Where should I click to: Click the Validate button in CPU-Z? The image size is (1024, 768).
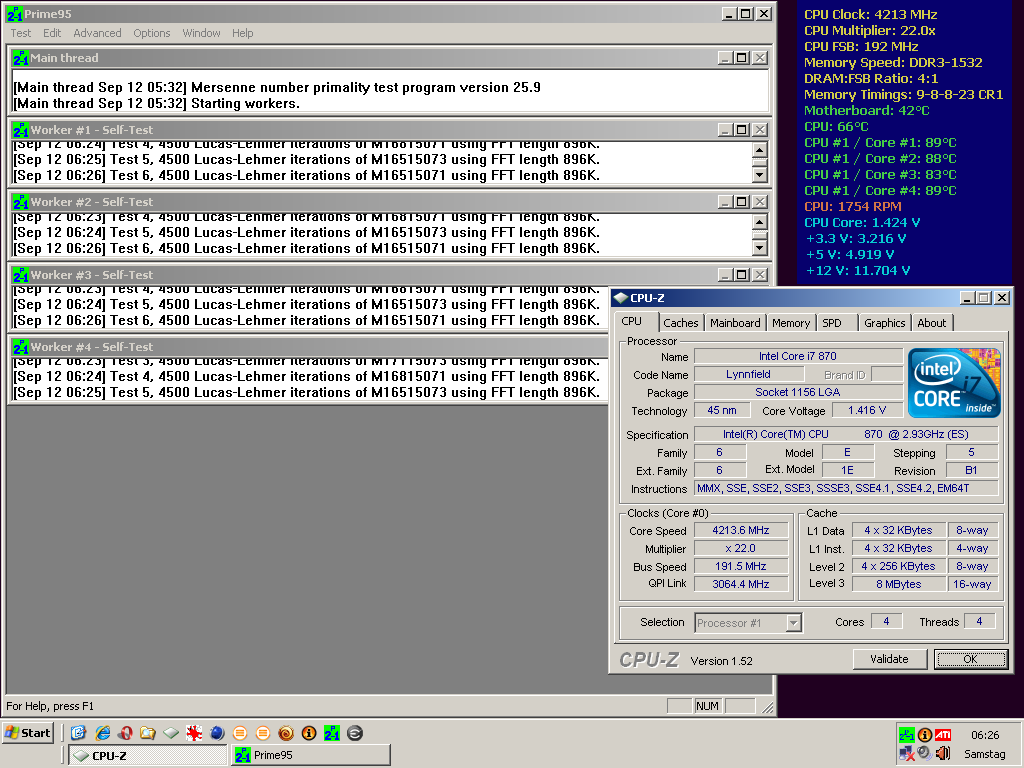click(x=889, y=659)
